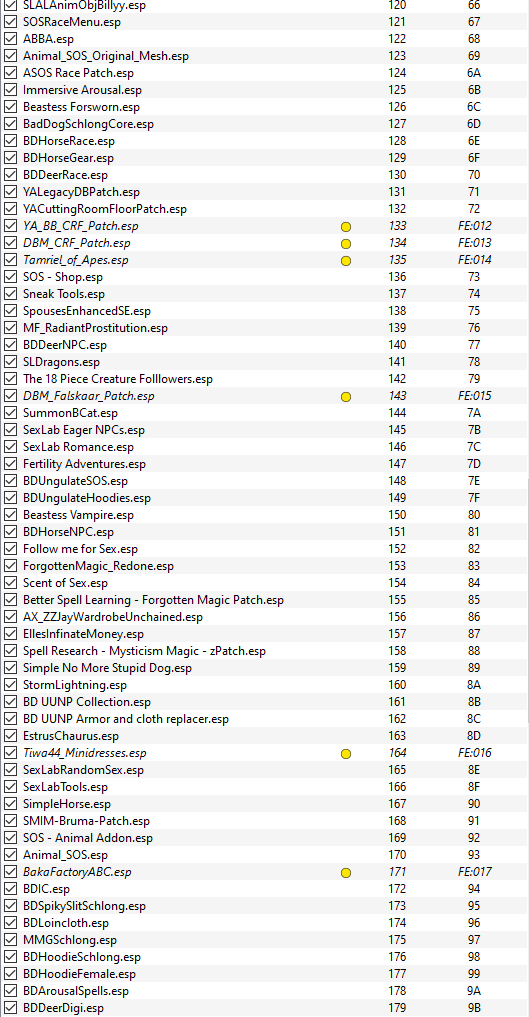Toggle the BDDeerDigi.esp checkbox

(10, 1007)
